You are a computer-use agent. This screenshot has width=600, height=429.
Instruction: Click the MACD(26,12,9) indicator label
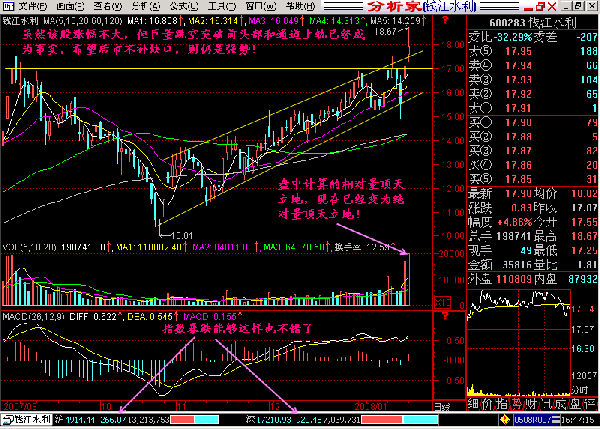[x=32, y=317]
